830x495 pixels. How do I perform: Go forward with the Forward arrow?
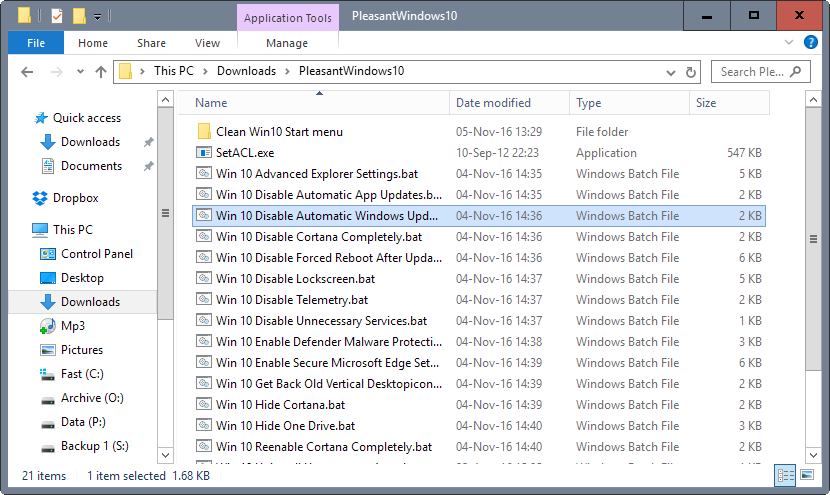(x=57, y=72)
